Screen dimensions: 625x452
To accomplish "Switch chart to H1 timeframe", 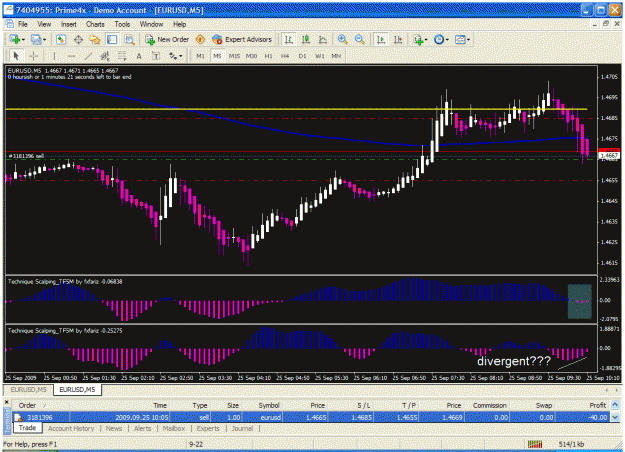I will (x=268, y=56).
